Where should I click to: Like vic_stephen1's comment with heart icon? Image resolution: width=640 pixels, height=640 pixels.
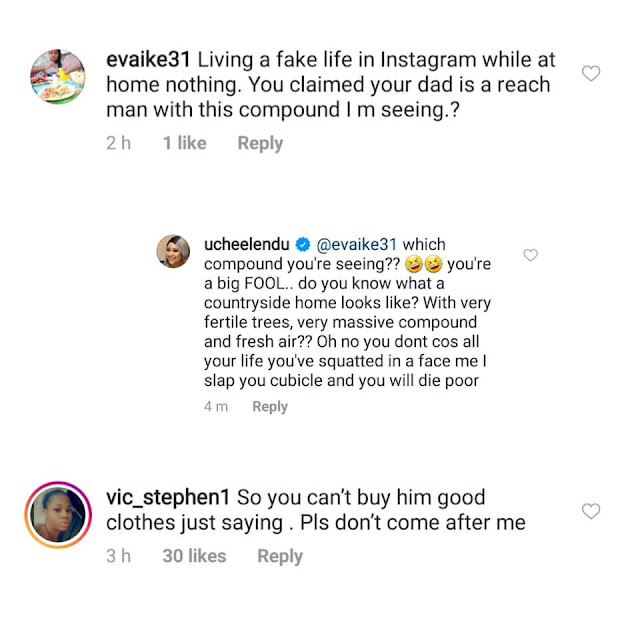pos(591,511)
